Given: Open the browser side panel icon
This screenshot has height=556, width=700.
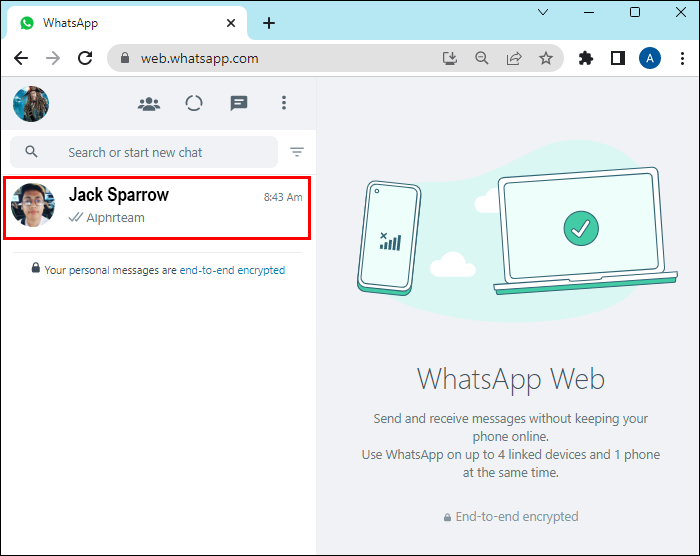Looking at the screenshot, I should [618, 58].
